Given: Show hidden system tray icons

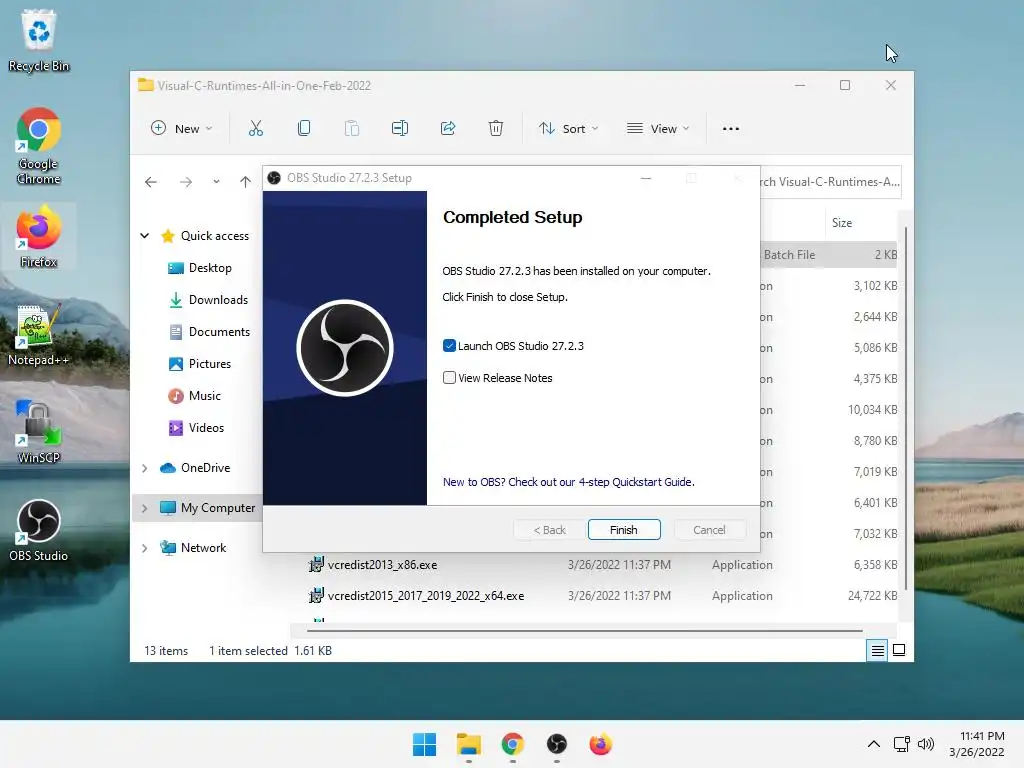Looking at the screenshot, I should pos(874,744).
